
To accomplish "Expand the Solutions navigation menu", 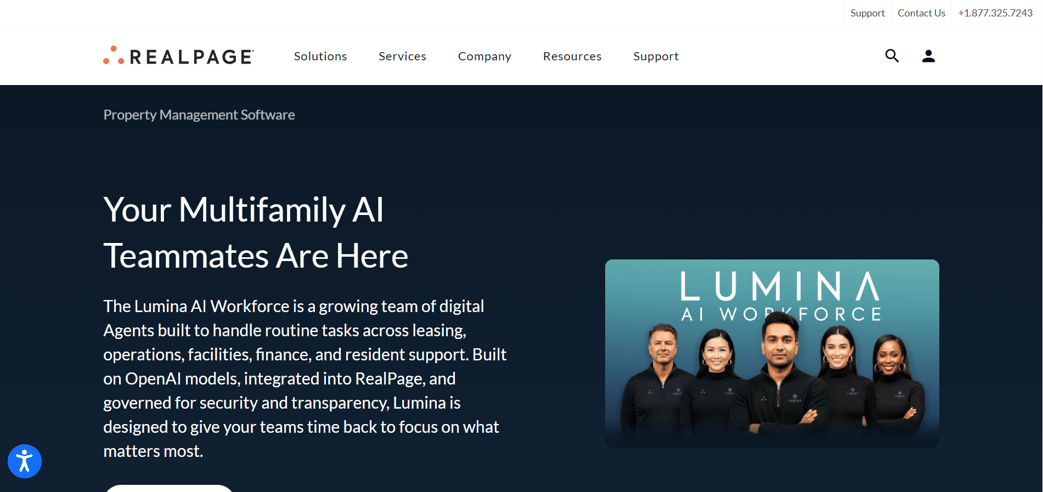I will point(320,56).
